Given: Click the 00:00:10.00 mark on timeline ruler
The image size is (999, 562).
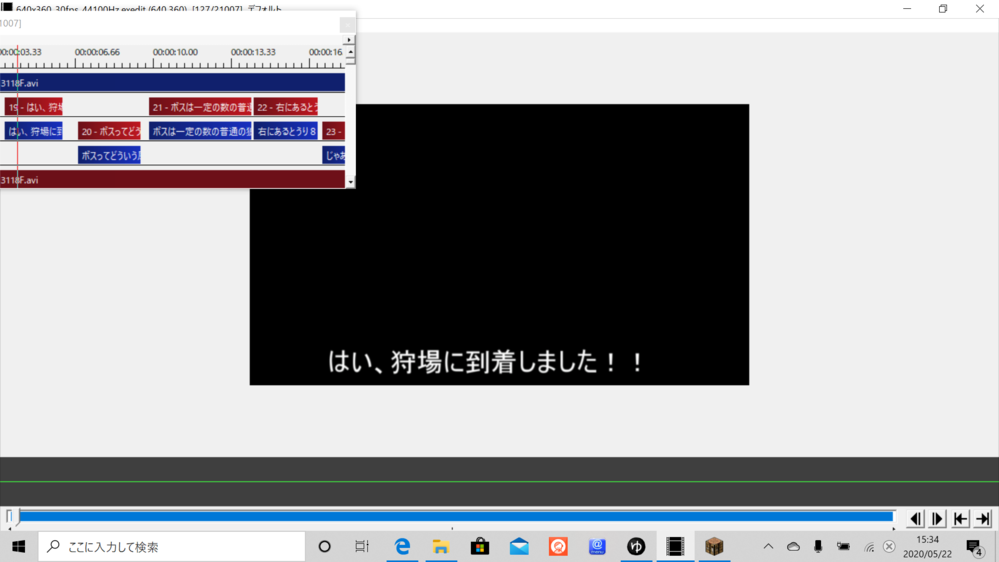Looking at the screenshot, I should pos(175,52).
